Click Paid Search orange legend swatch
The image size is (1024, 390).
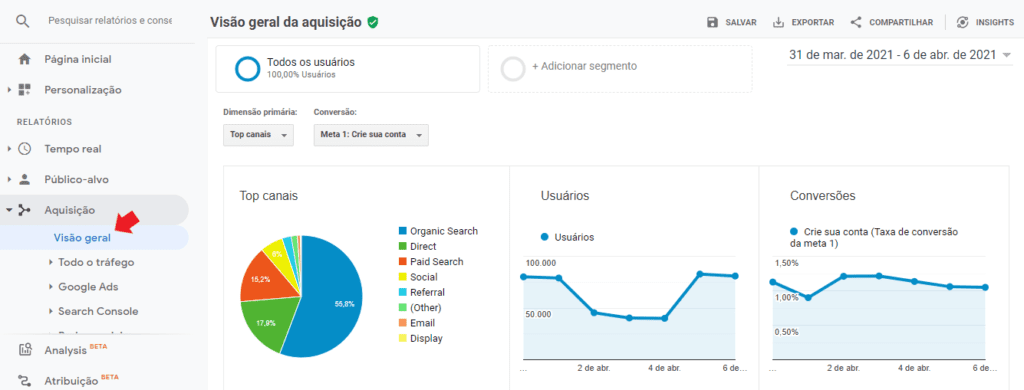[x=402, y=262]
